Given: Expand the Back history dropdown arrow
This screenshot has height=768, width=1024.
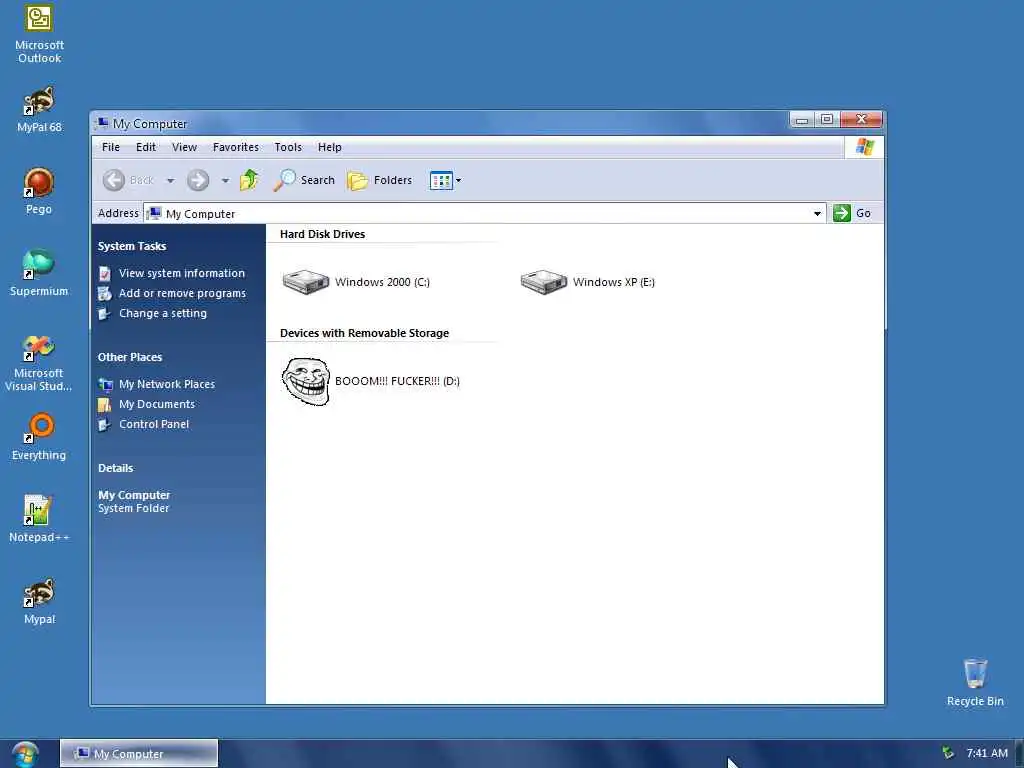Looking at the screenshot, I should tap(170, 181).
